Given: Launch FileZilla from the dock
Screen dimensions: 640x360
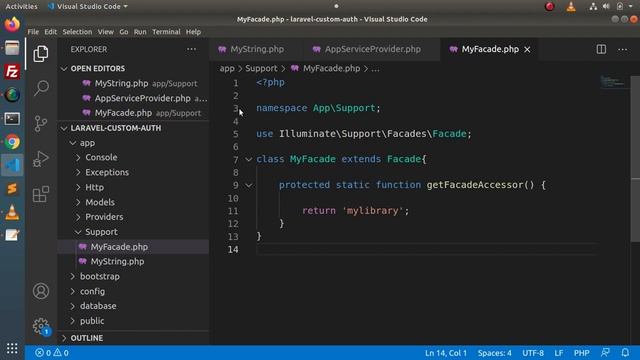Looking at the screenshot, I should point(12,72).
